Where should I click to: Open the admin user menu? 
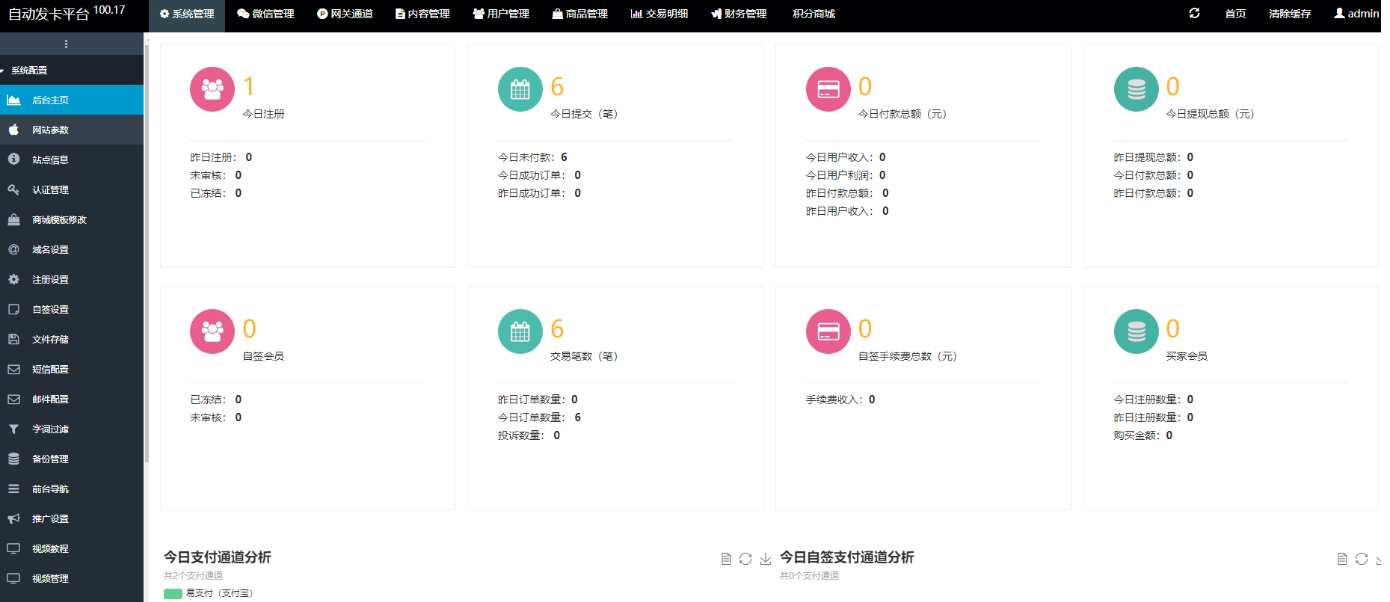[1357, 15]
